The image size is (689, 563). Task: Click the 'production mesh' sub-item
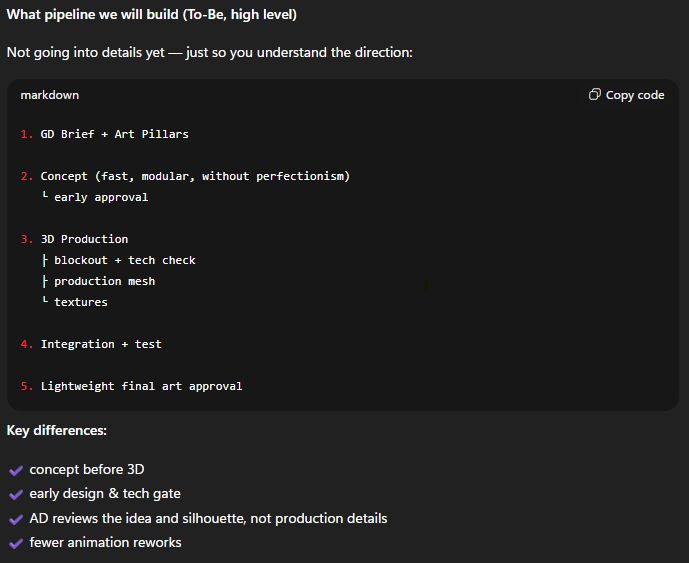(x=104, y=281)
